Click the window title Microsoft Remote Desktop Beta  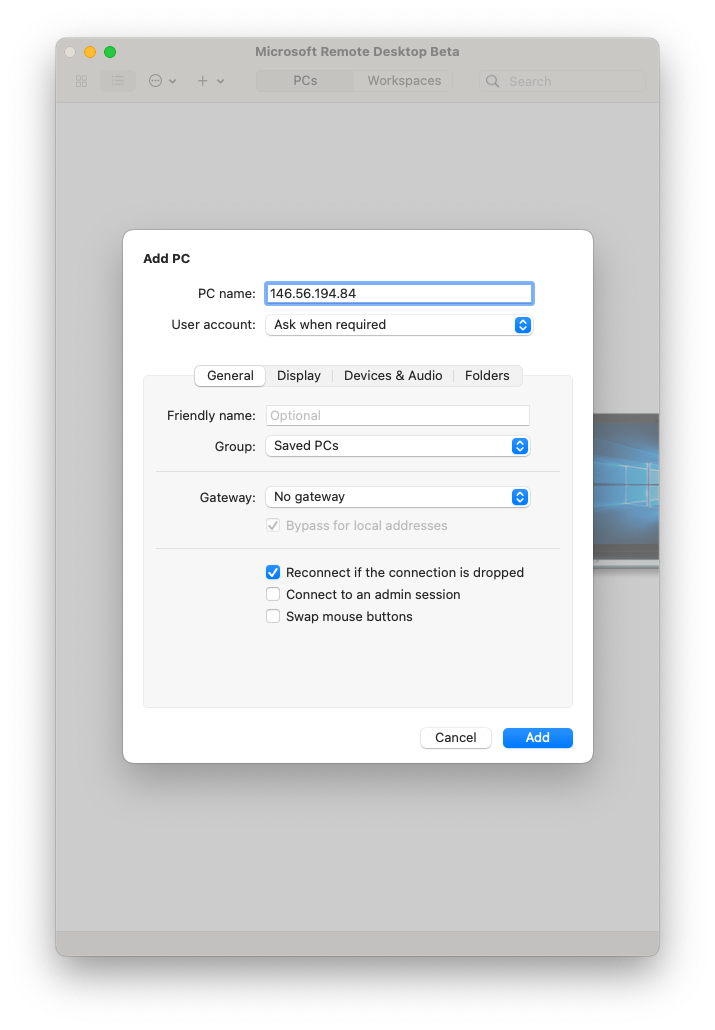[x=357, y=52]
